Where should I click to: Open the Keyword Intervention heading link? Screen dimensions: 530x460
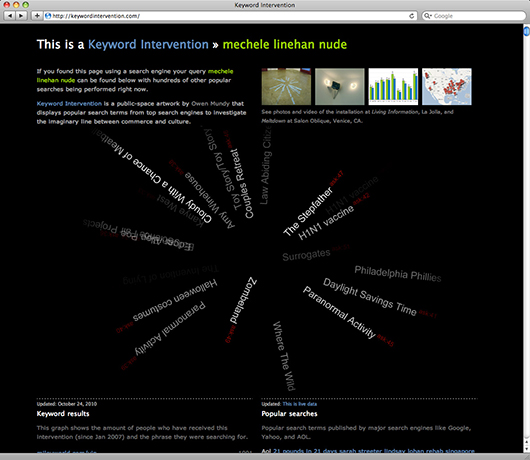[x=148, y=45]
